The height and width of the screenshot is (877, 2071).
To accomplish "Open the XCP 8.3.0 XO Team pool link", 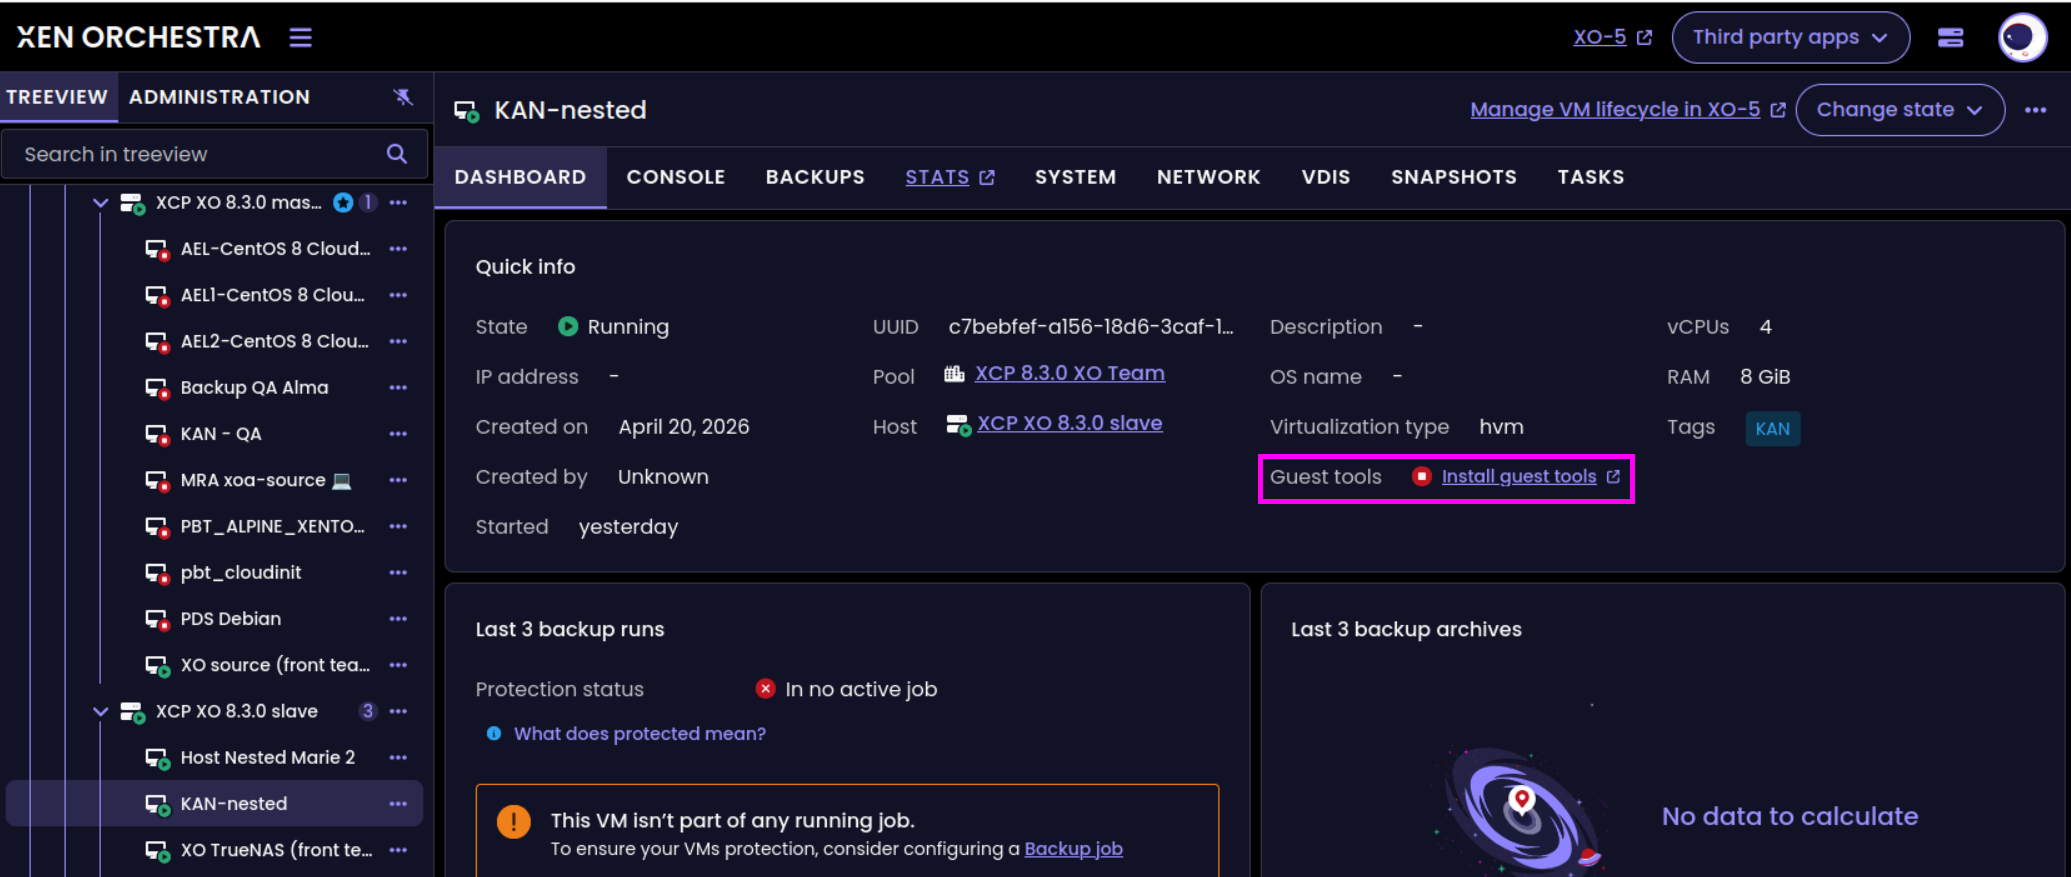I will pyautogui.click(x=1069, y=373).
